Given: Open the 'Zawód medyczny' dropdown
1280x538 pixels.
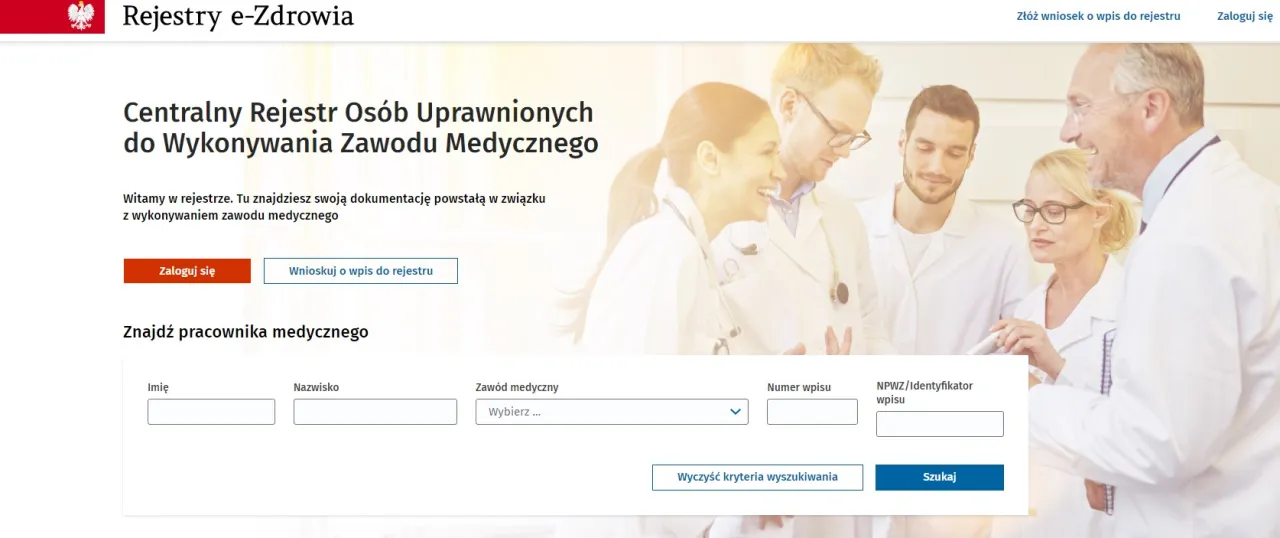Looking at the screenshot, I should click(x=612, y=412).
